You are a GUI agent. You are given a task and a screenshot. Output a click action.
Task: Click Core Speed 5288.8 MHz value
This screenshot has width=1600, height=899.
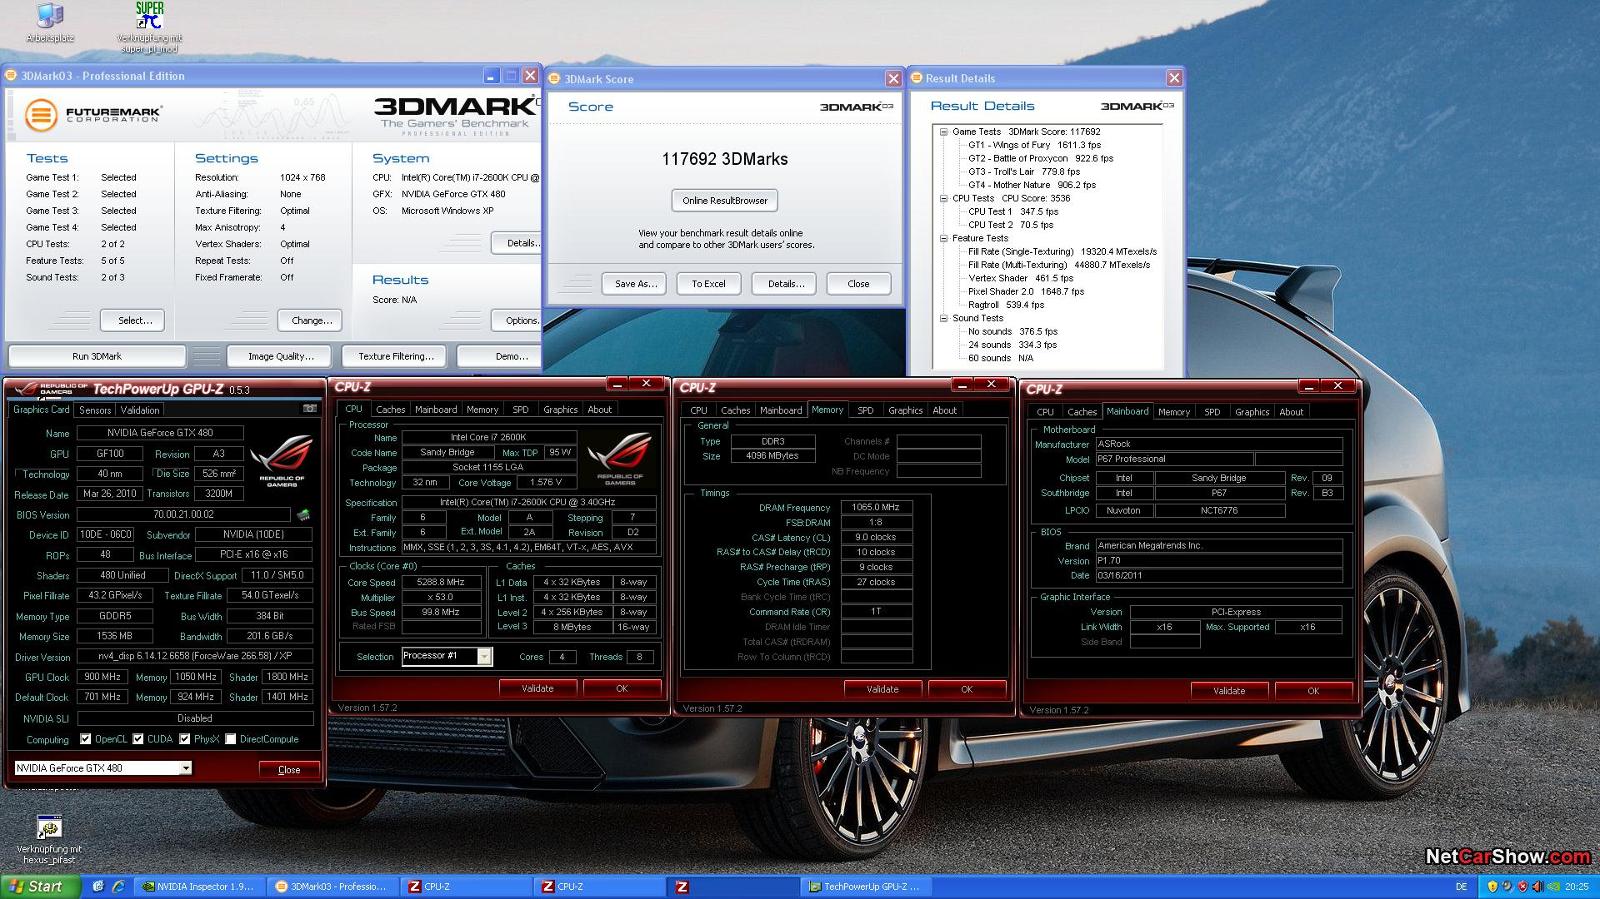click(441, 582)
